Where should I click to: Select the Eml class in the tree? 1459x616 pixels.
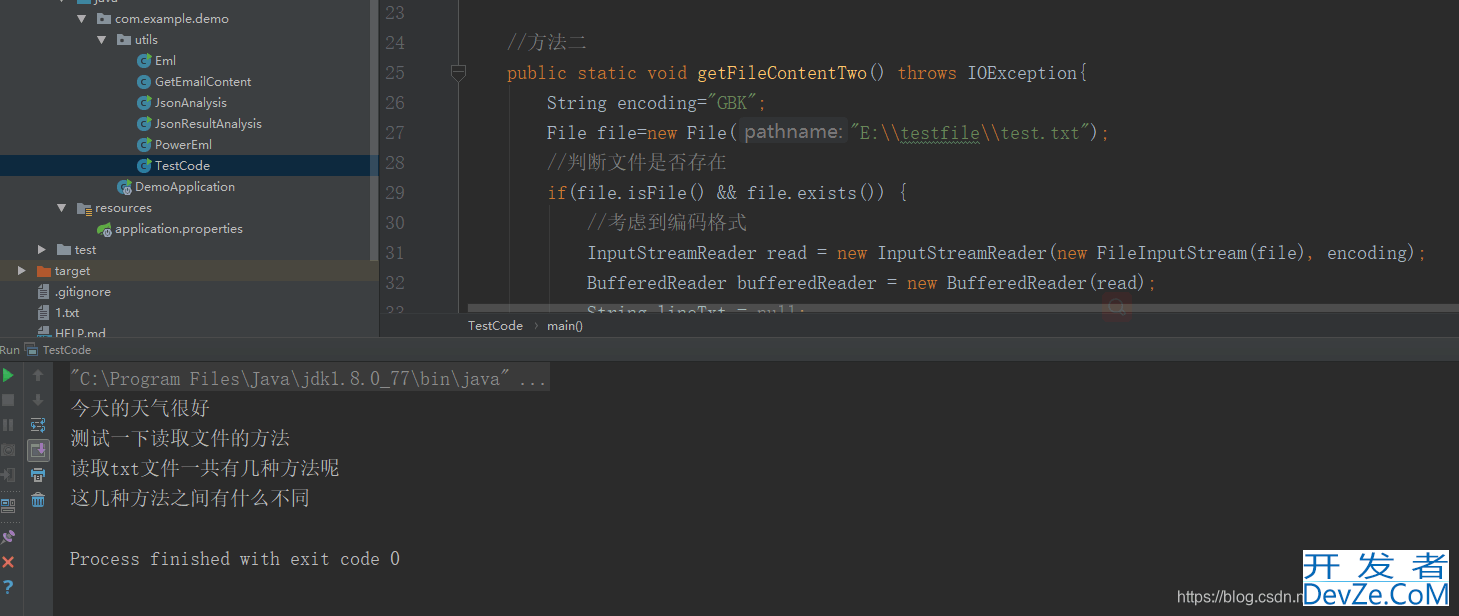[165, 61]
